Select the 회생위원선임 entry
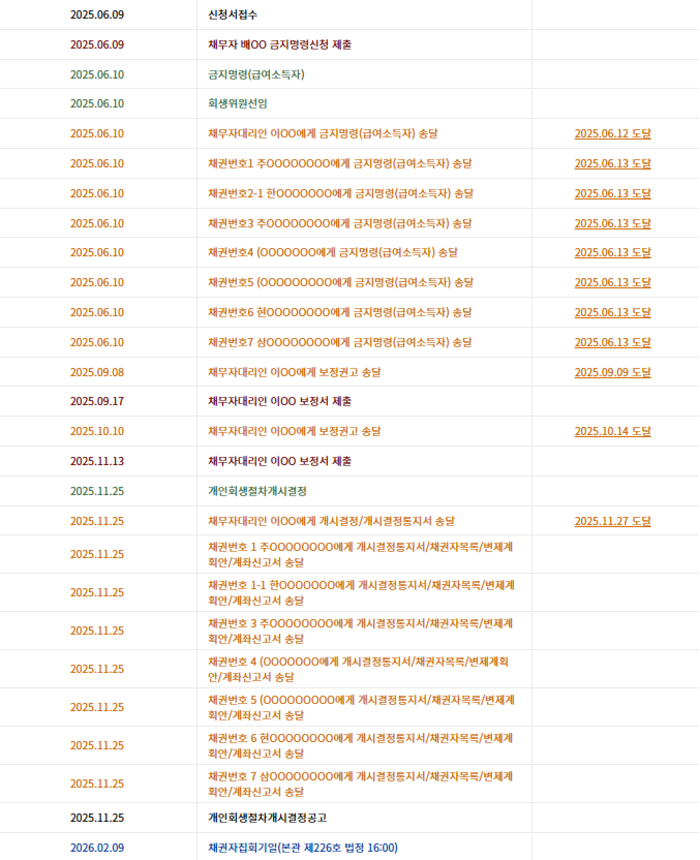This screenshot has height=860, width=700. pos(238,104)
